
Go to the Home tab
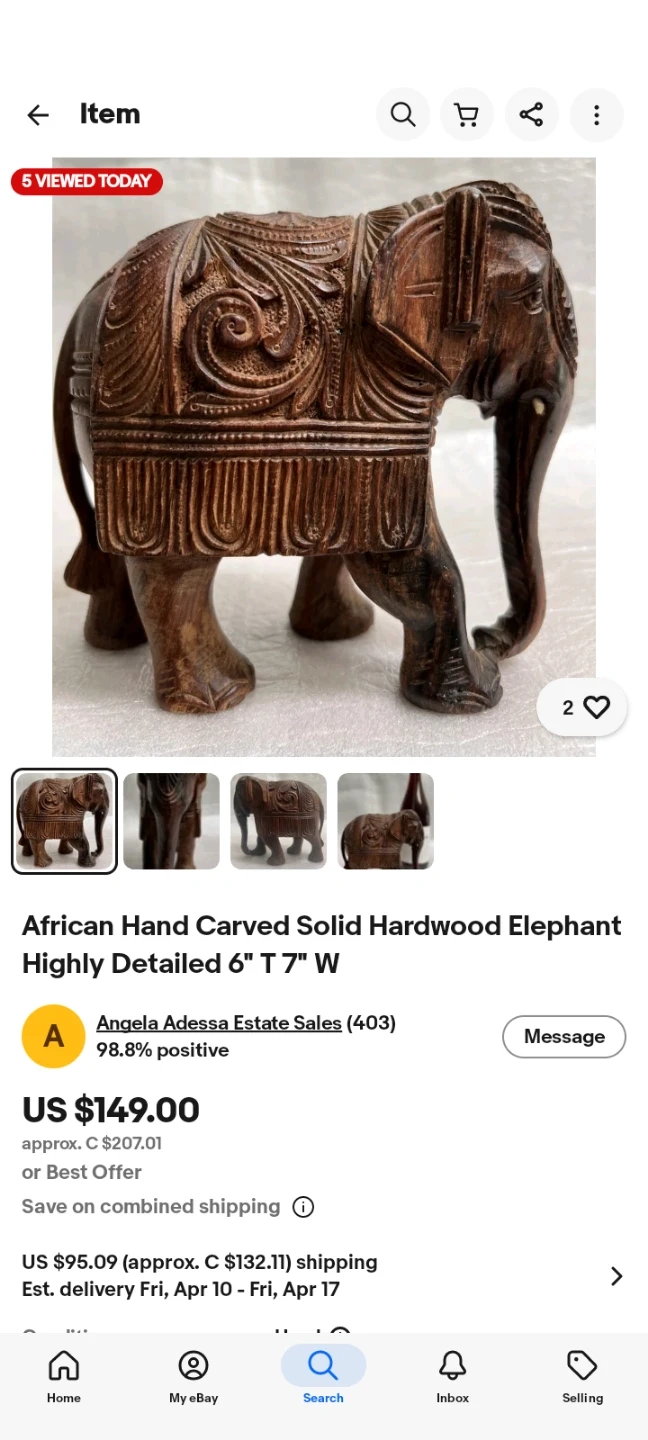click(64, 1376)
